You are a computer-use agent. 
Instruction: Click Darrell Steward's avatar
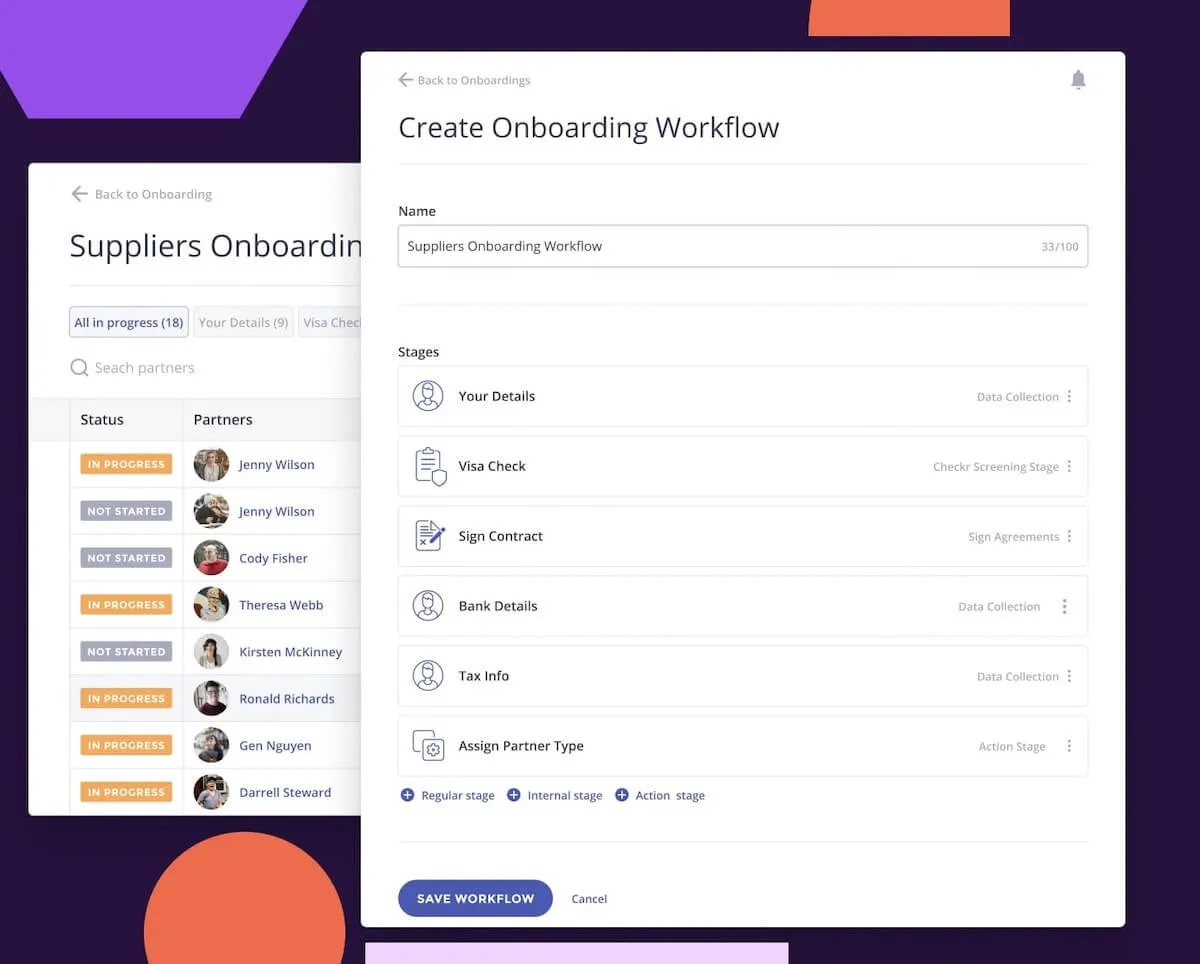pyautogui.click(x=211, y=792)
